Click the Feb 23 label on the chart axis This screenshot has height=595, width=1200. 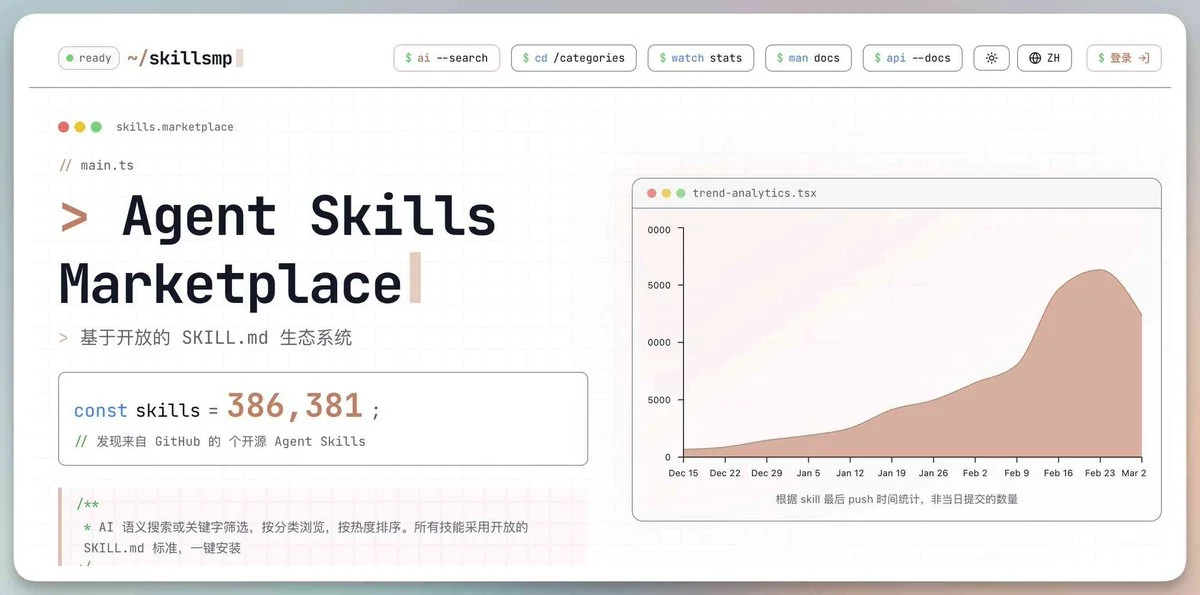(1100, 473)
